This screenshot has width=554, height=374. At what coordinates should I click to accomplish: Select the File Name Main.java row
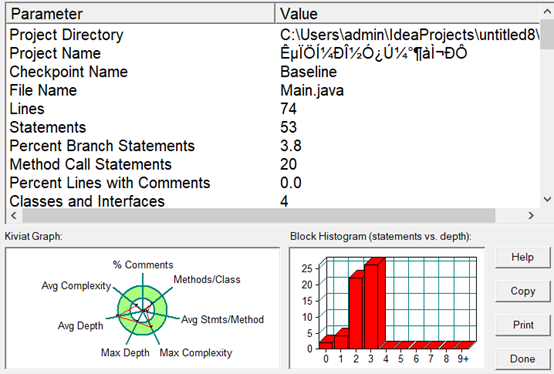click(x=273, y=90)
